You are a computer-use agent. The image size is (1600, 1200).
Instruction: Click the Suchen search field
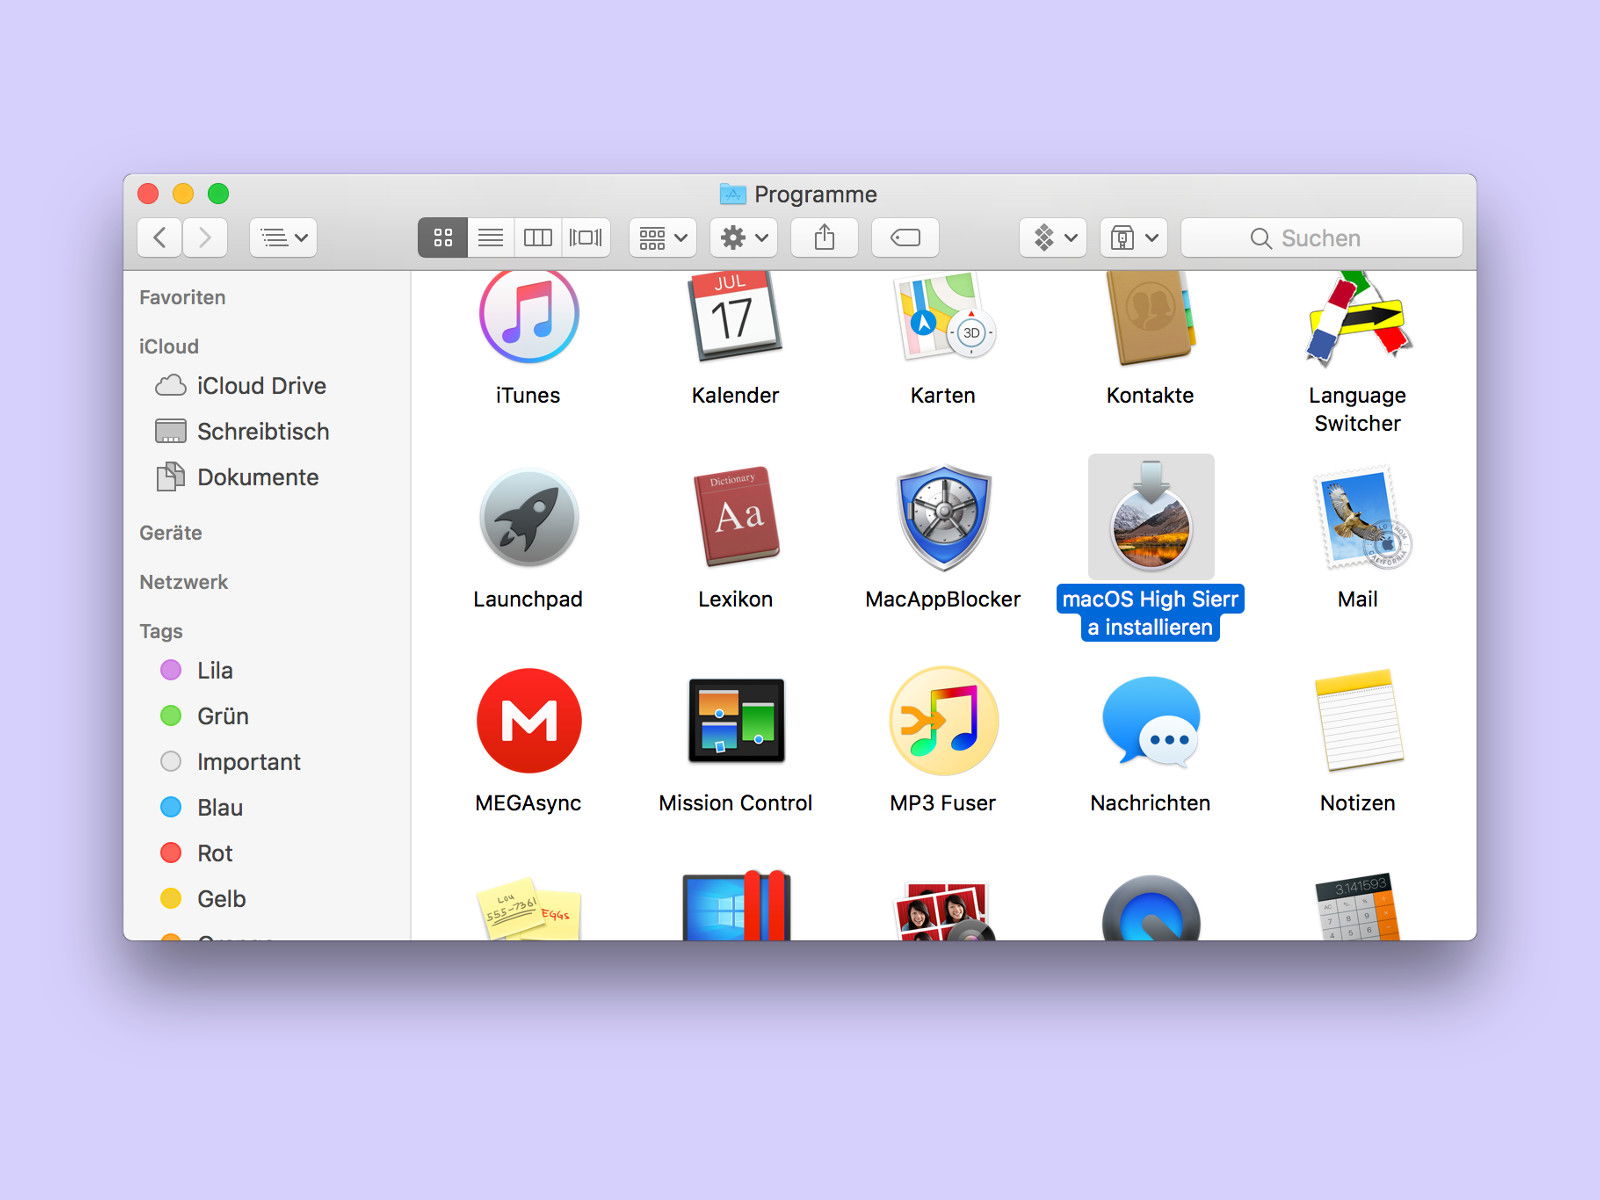pyautogui.click(x=1321, y=238)
